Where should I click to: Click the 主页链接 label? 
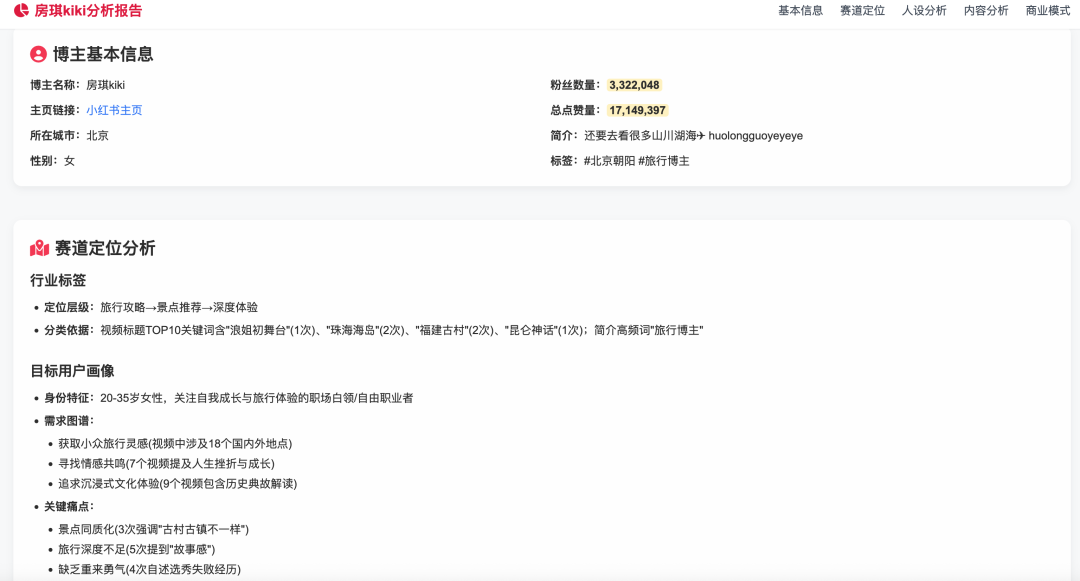pyautogui.click(x=55, y=110)
